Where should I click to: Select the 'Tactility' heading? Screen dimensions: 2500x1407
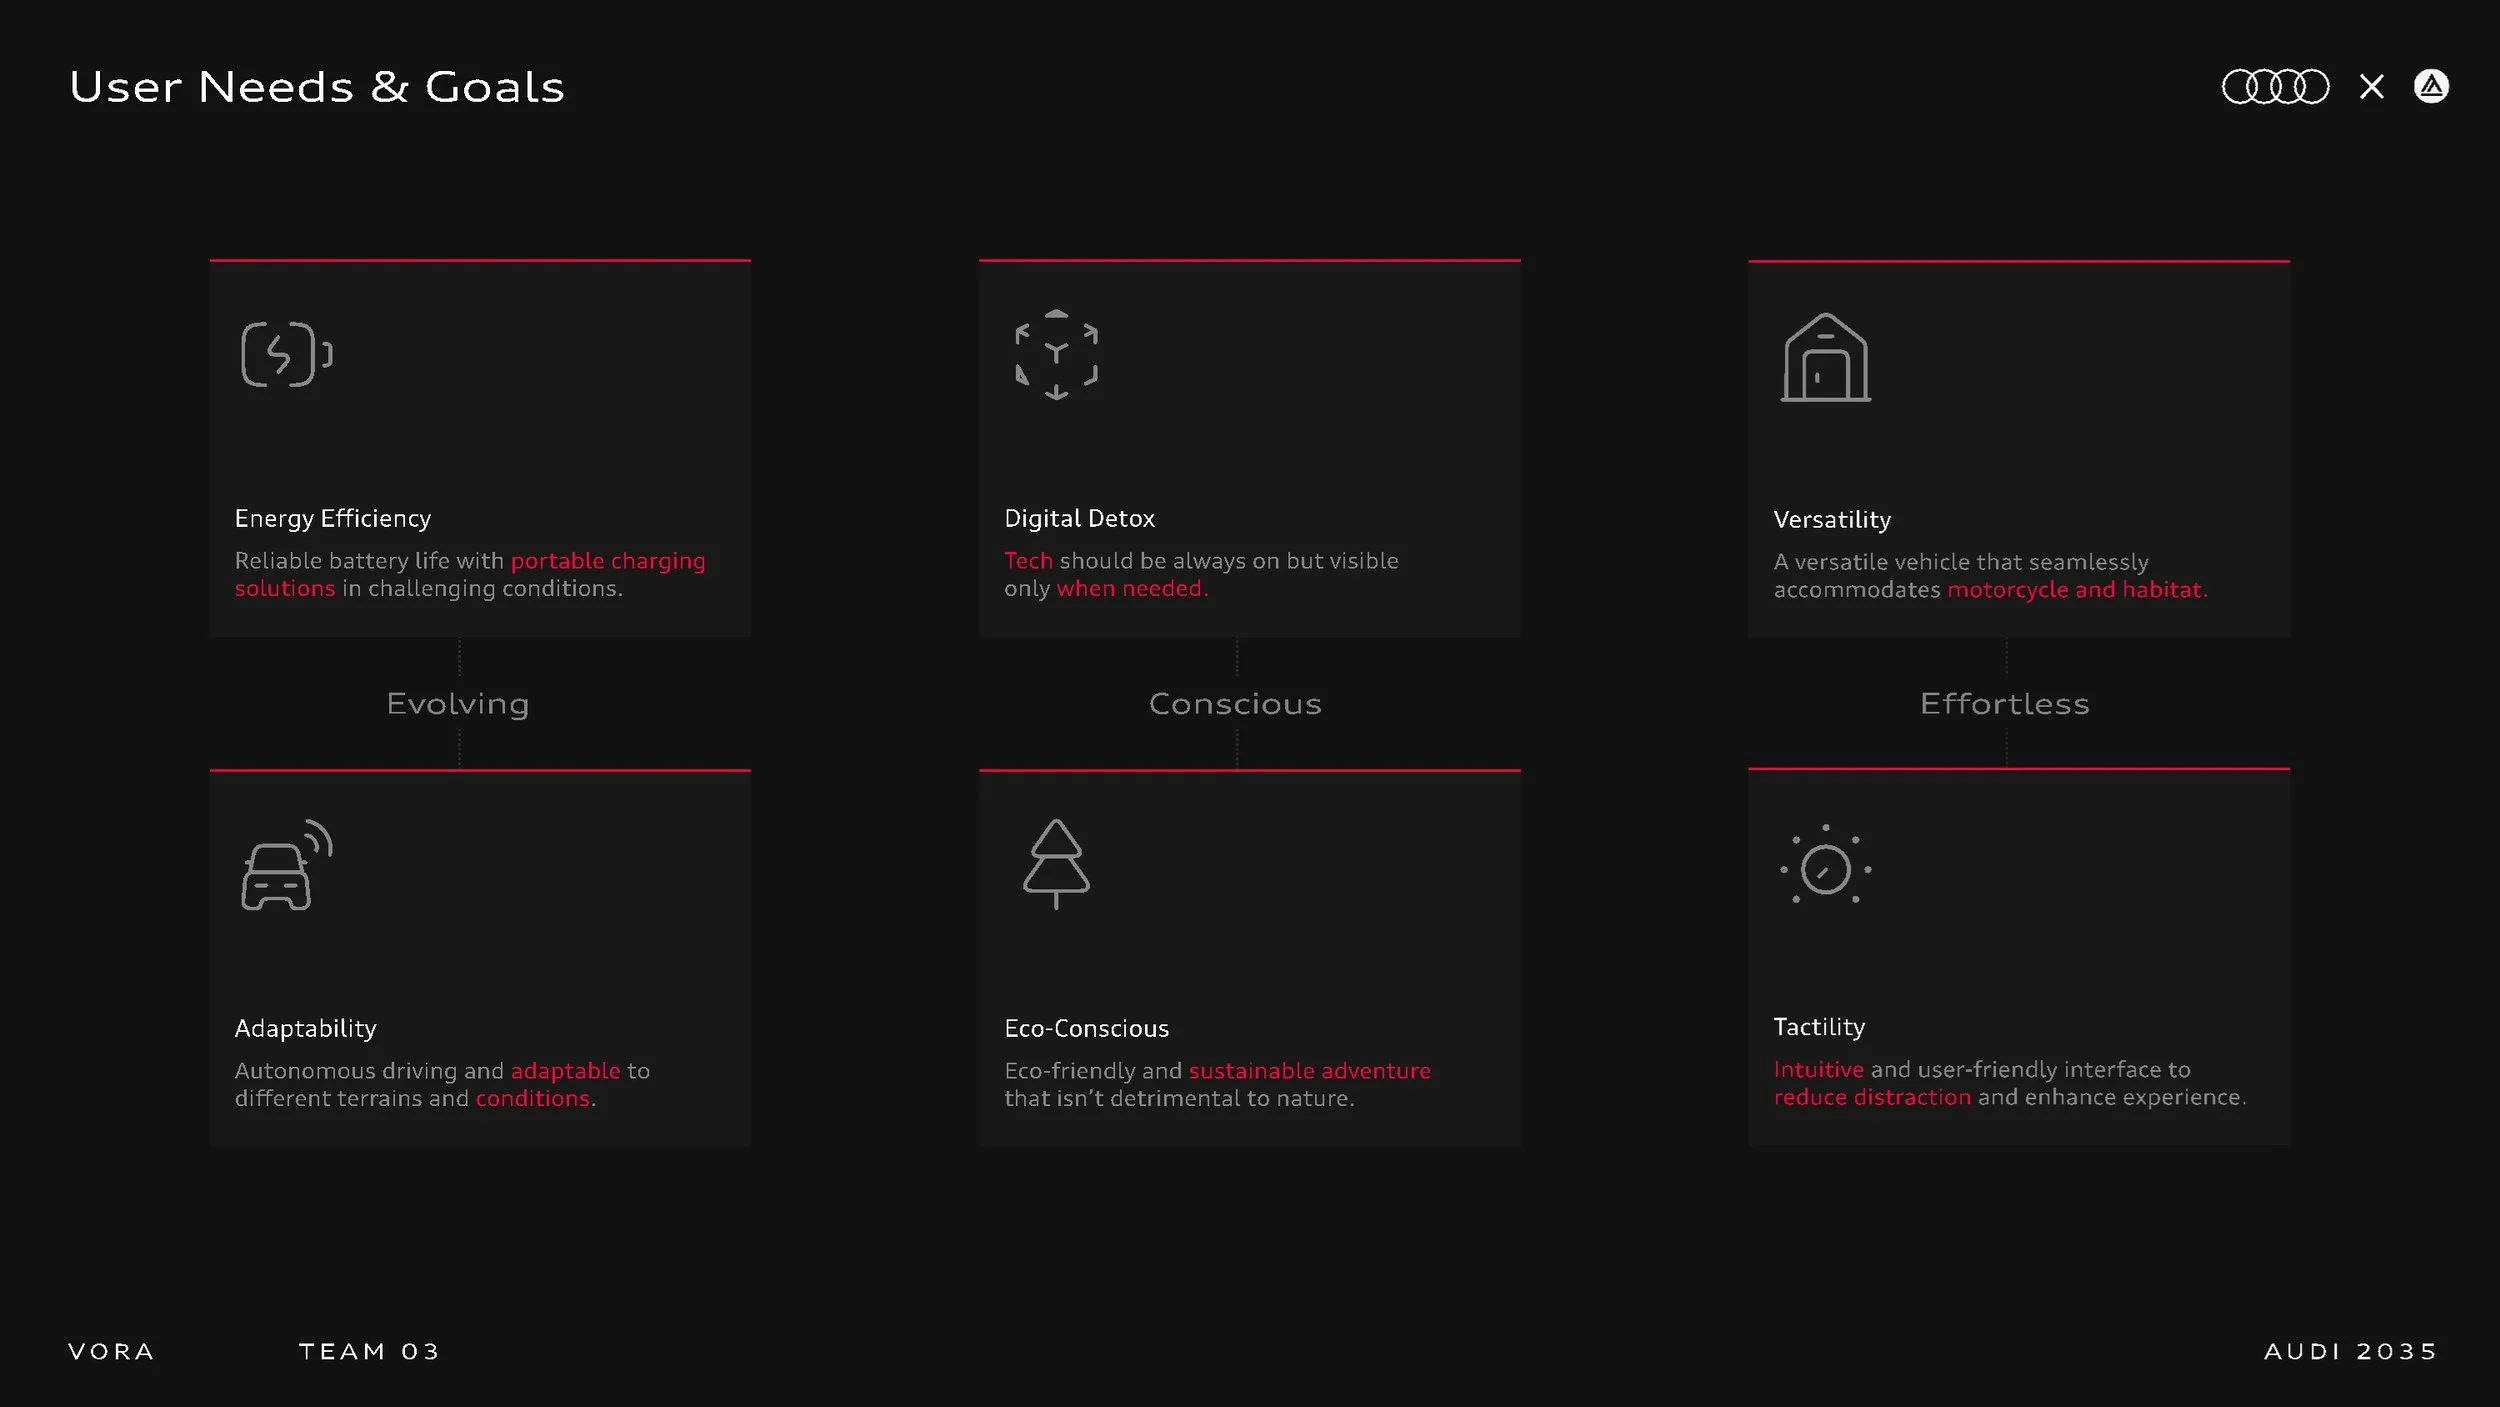[x=1819, y=1027]
